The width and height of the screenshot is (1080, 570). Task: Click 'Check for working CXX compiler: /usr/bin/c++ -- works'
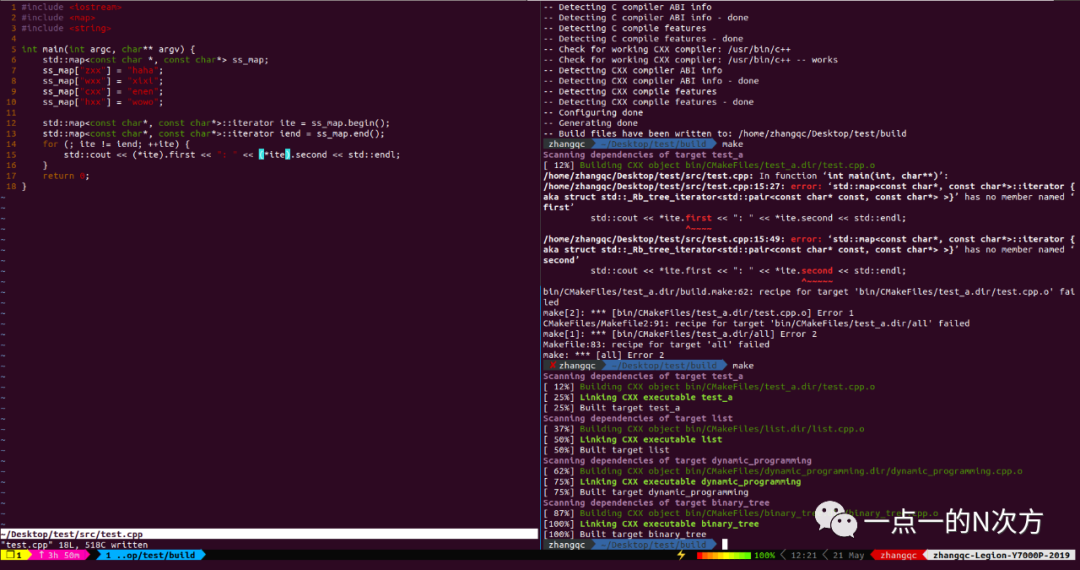coord(690,60)
